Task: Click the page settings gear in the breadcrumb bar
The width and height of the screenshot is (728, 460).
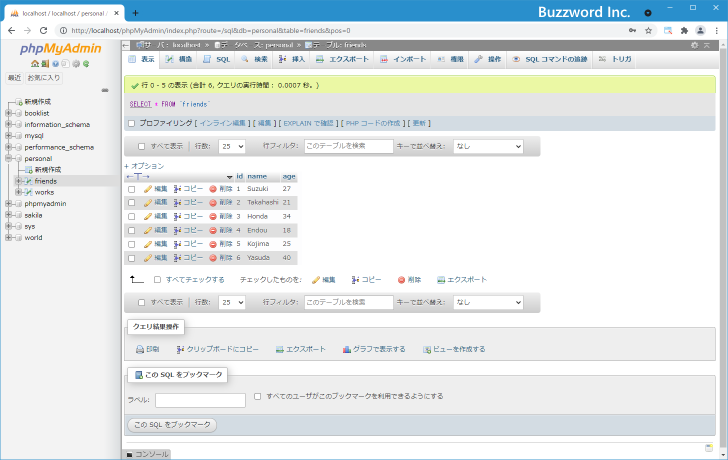Action: (x=695, y=45)
